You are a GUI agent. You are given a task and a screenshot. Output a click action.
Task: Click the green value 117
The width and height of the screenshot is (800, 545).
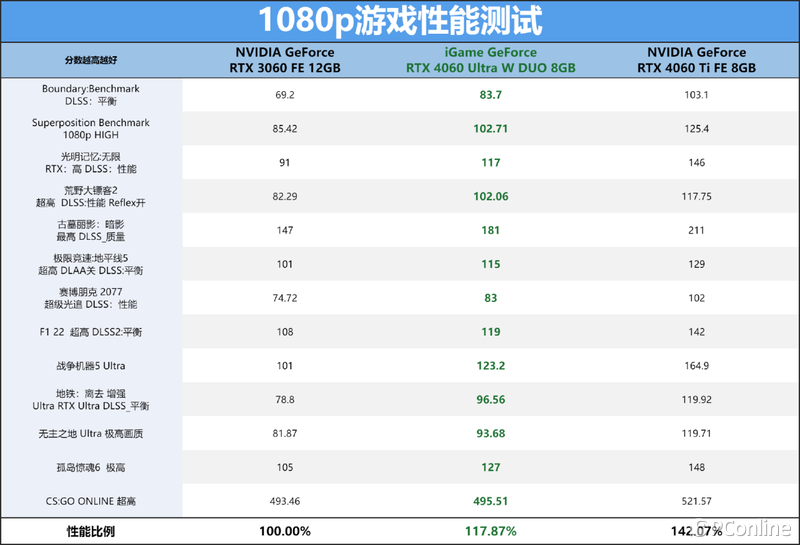pos(490,163)
